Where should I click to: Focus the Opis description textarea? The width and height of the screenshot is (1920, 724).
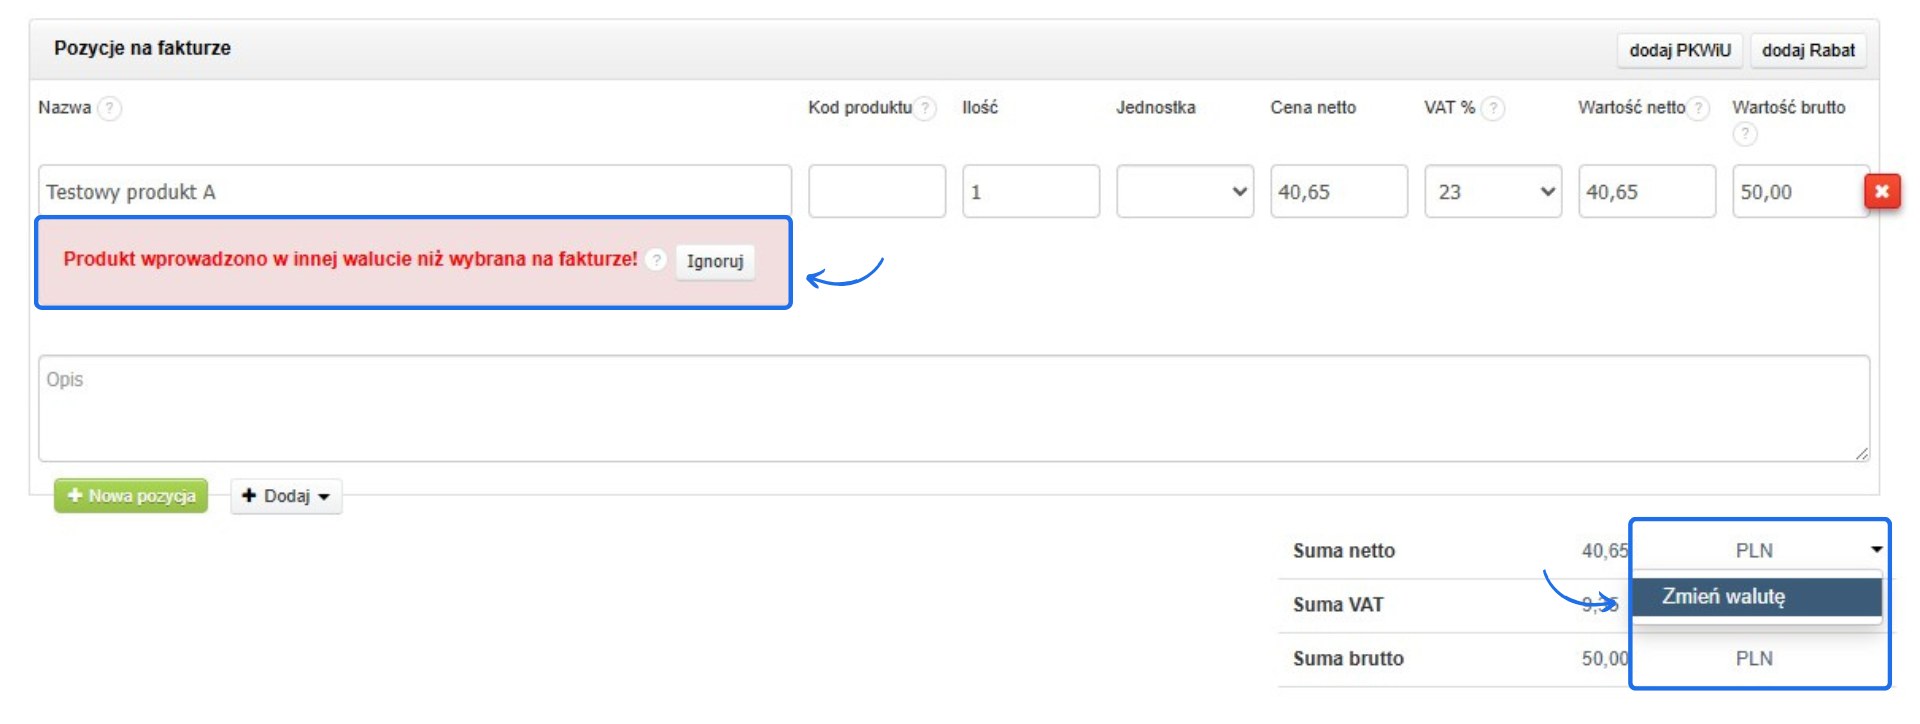[x=953, y=408]
